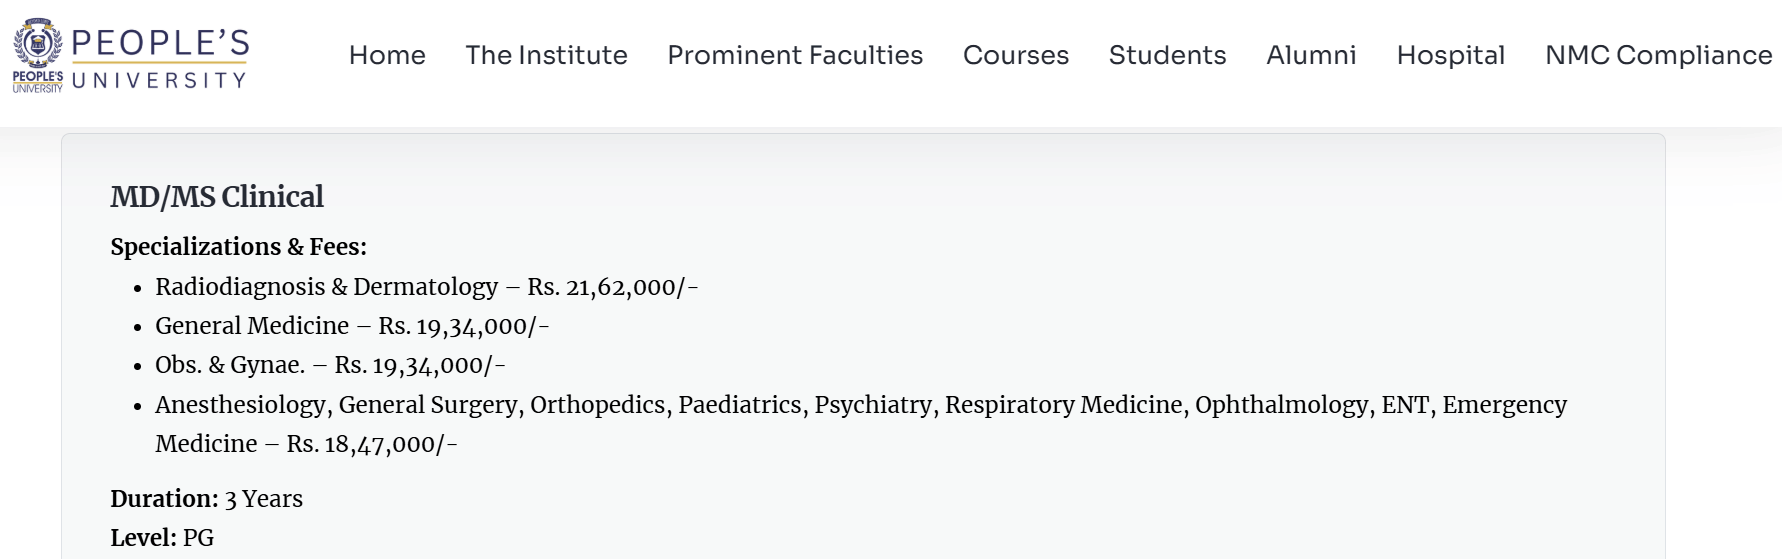Click the Rs. 18,47,000/- fee amount

click(371, 444)
